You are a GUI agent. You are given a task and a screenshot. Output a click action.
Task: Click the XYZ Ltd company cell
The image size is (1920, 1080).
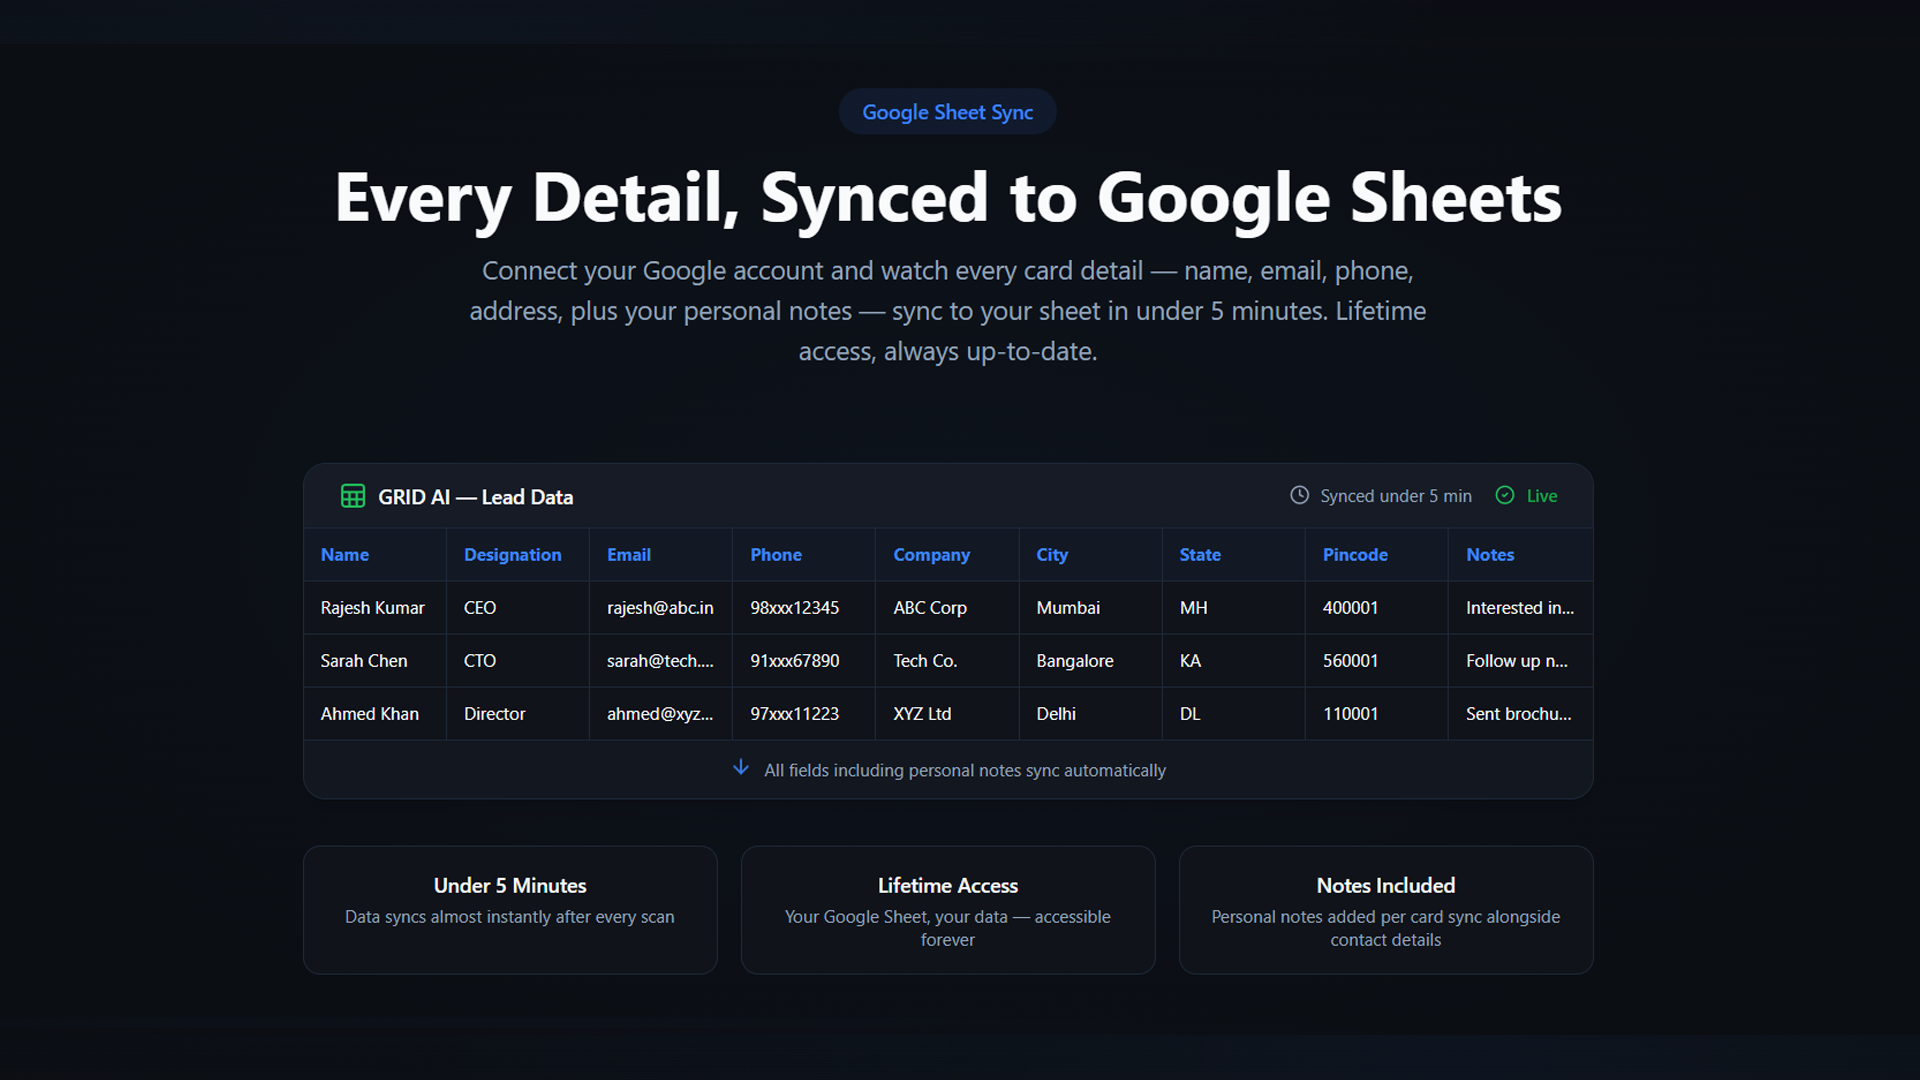pyautogui.click(x=922, y=714)
